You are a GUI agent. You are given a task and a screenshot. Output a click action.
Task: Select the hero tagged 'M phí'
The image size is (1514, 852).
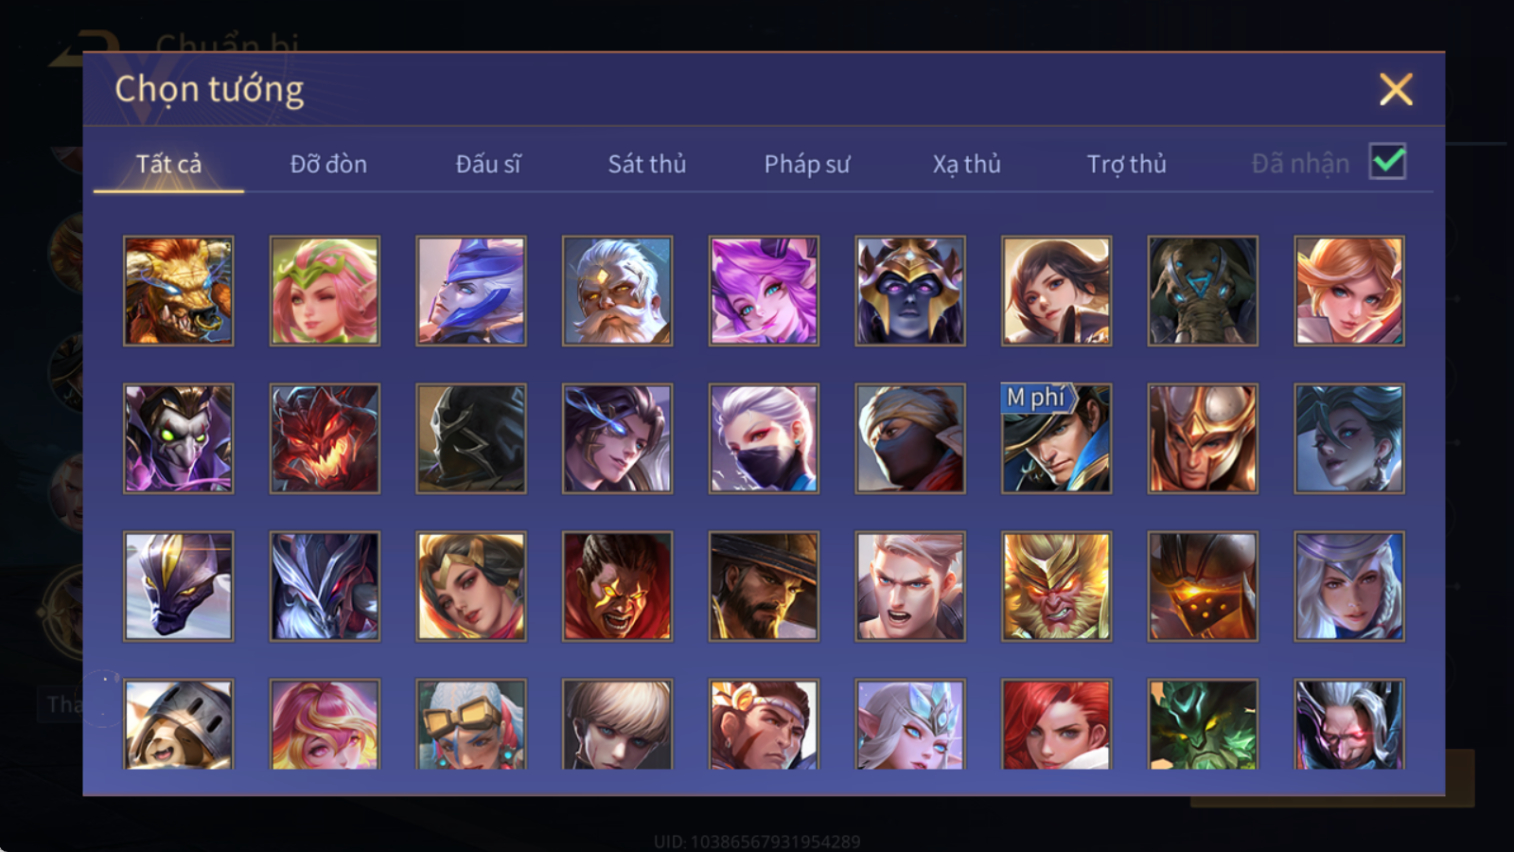click(x=1056, y=438)
